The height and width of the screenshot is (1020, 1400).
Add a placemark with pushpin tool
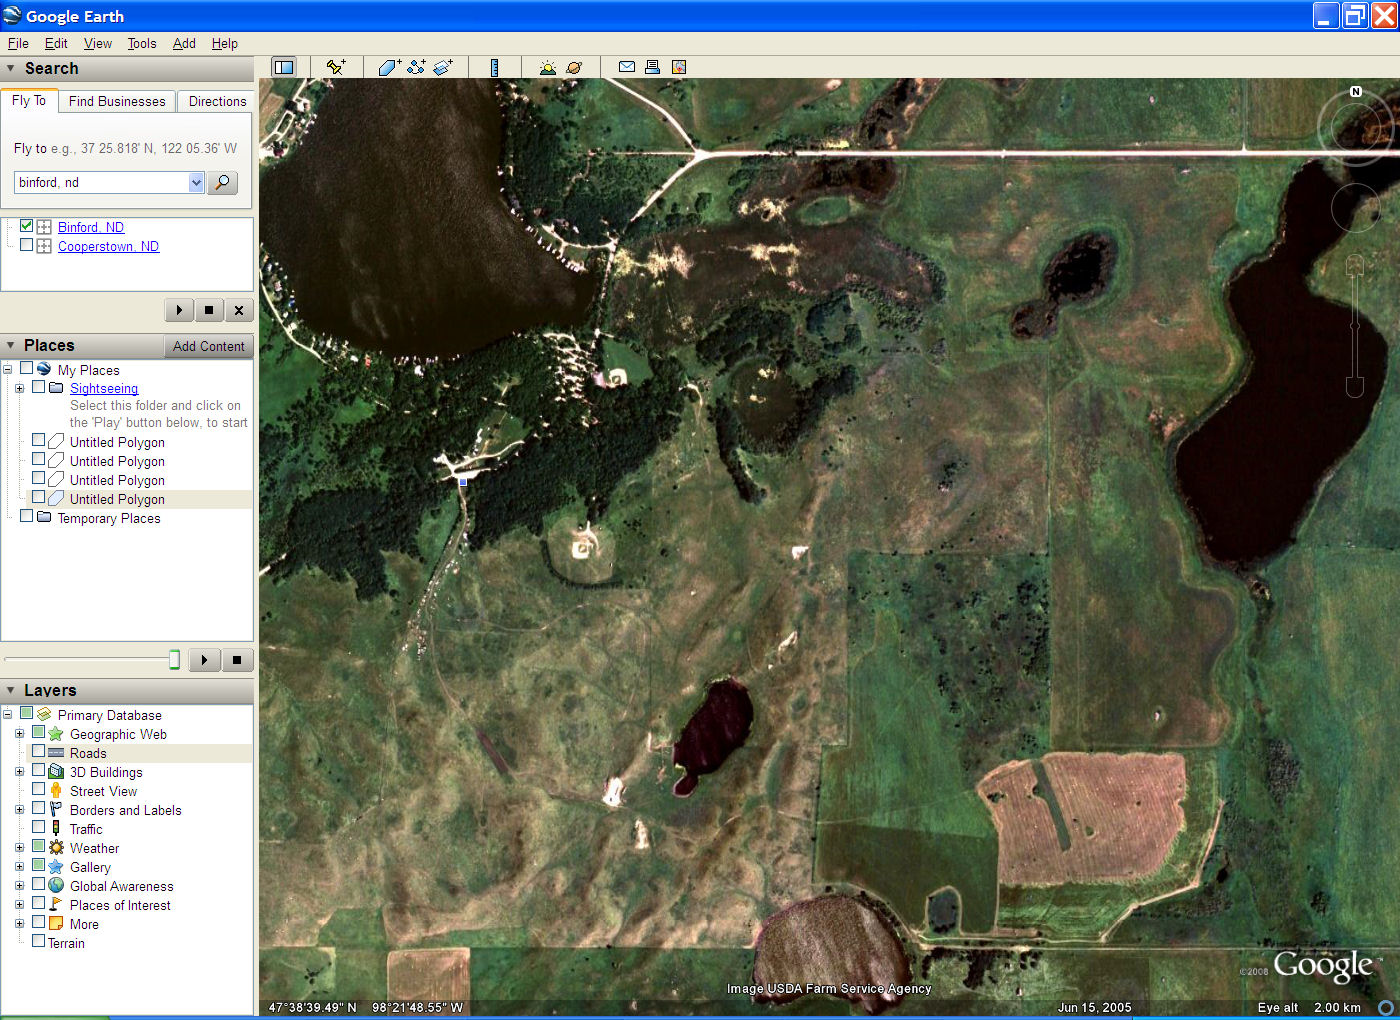click(x=336, y=67)
